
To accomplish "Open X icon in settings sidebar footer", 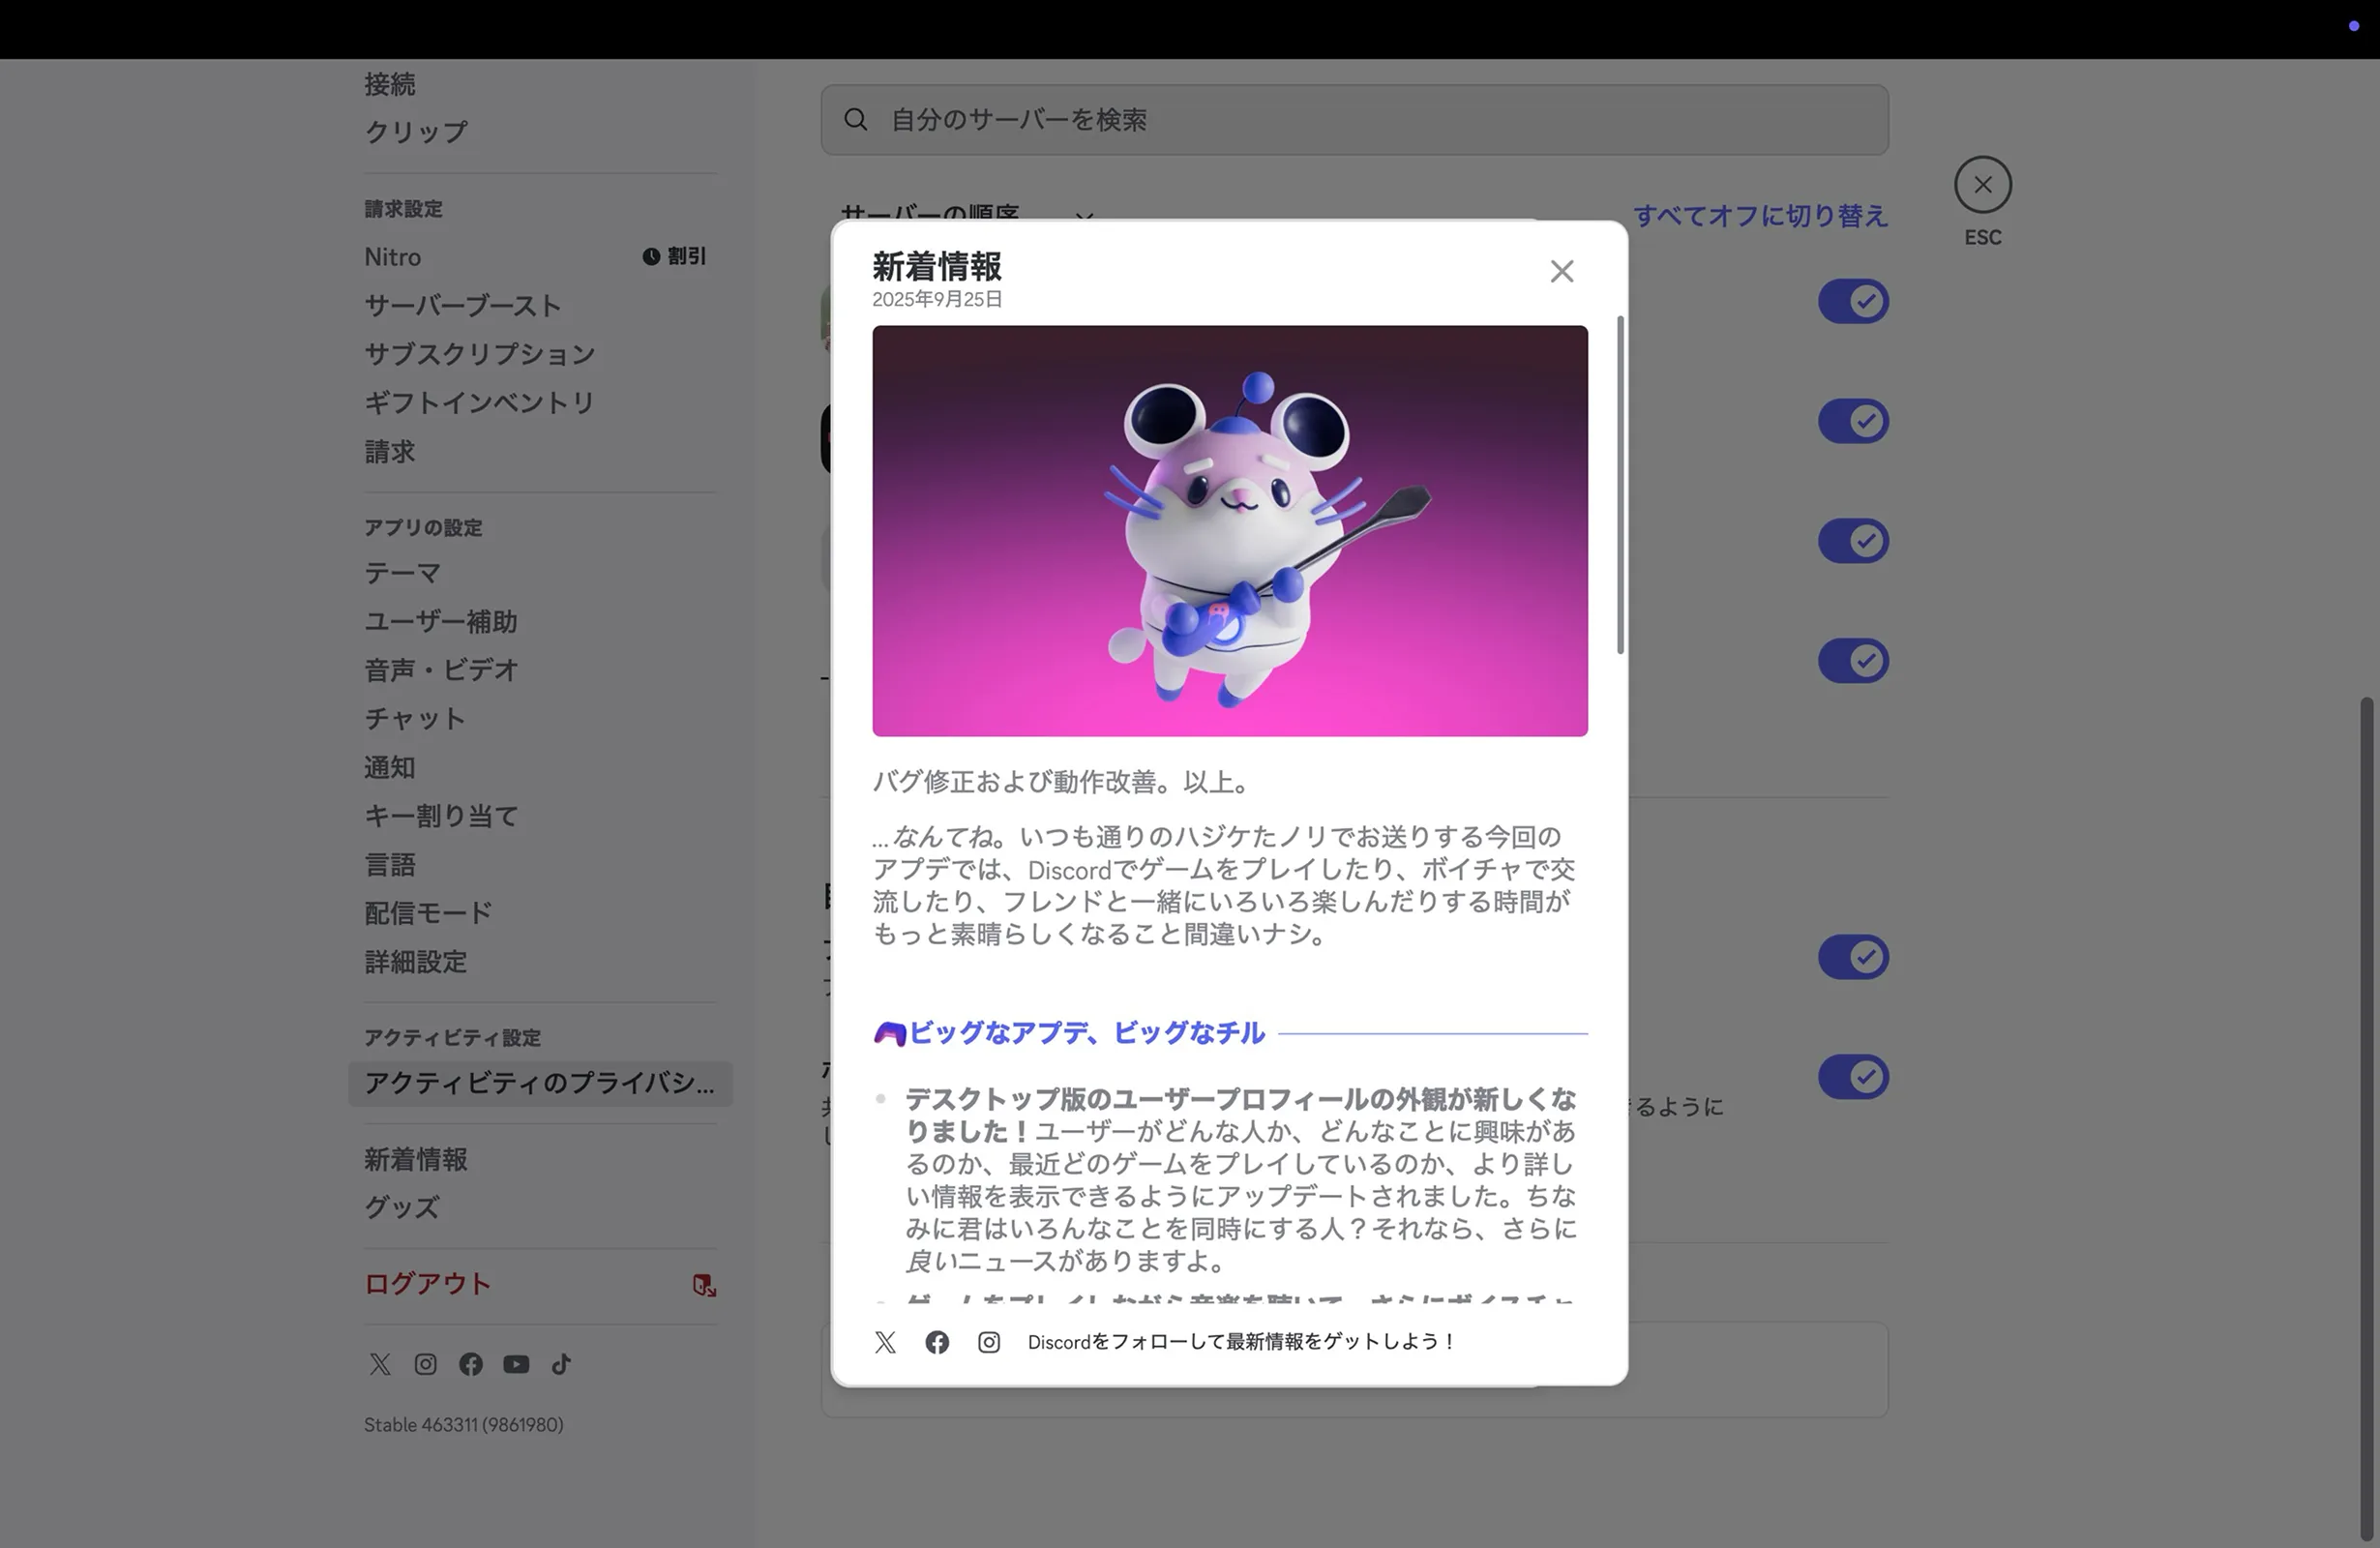I will [x=380, y=1364].
